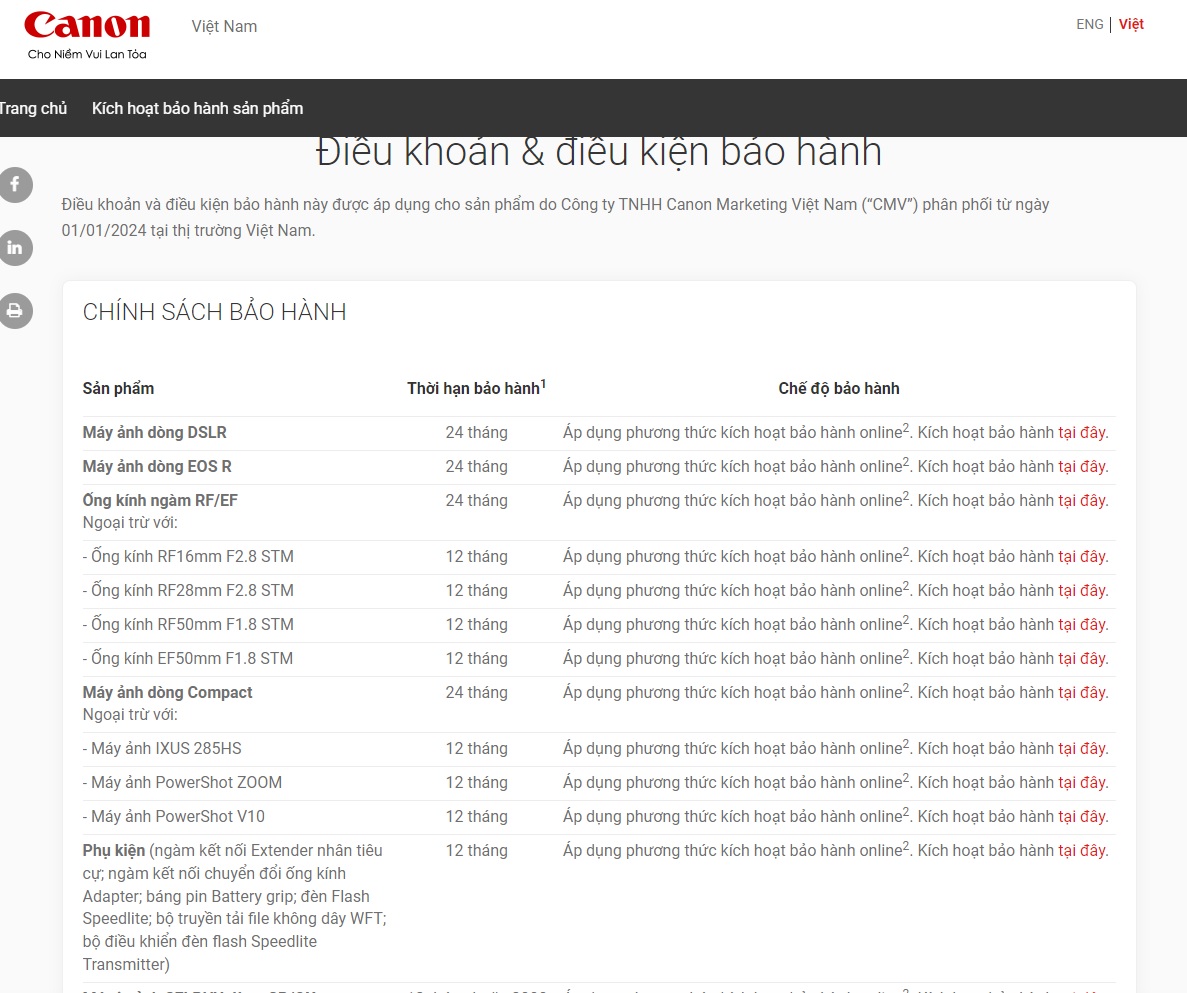The height and width of the screenshot is (993, 1187).
Task: Click 'tại đây' link for Máy ảnh dòng Compact
Action: coord(1082,693)
